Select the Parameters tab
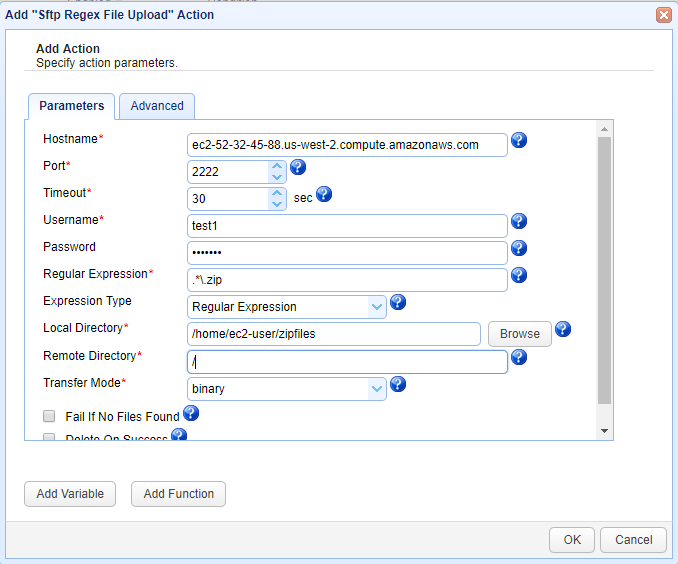This screenshot has width=678, height=564. pos(72,106)
